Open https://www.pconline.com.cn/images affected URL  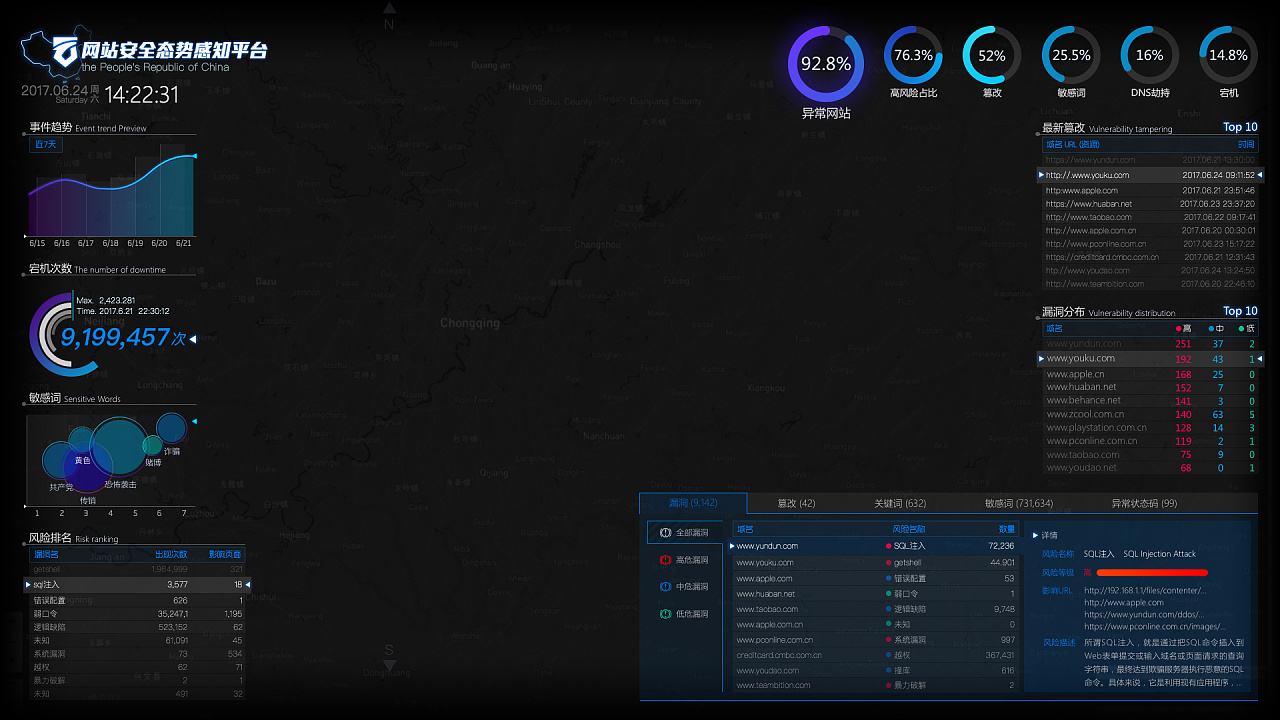click(x=1155, y=627)
